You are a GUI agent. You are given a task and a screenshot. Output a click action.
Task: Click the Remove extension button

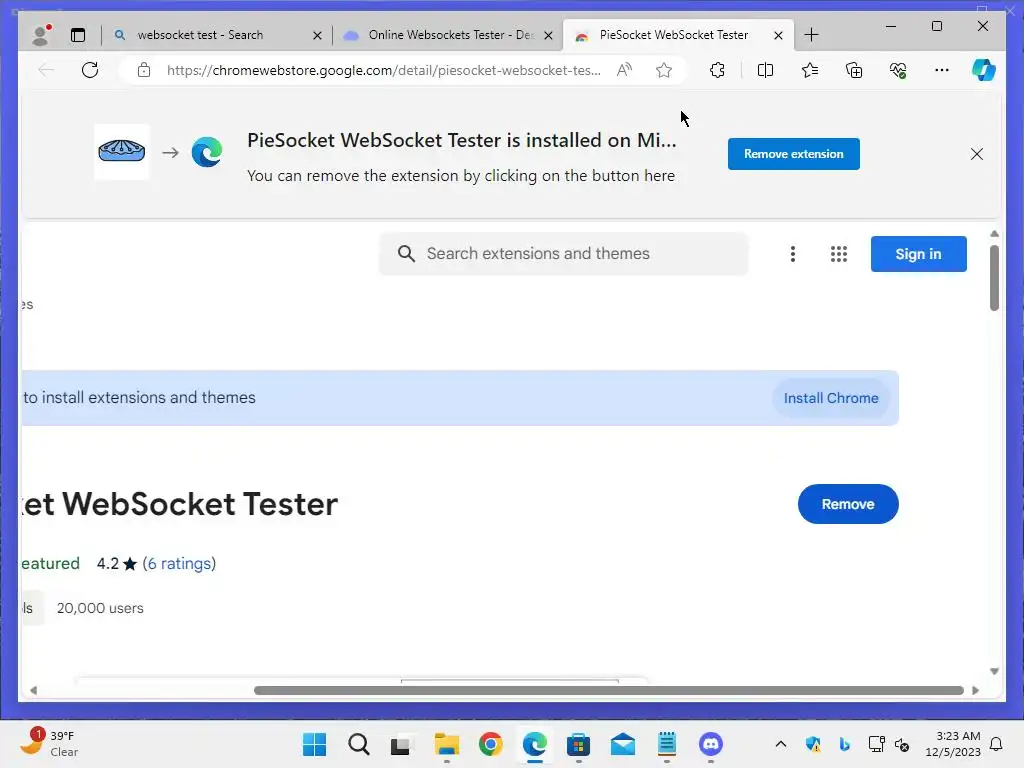point(793,154)
